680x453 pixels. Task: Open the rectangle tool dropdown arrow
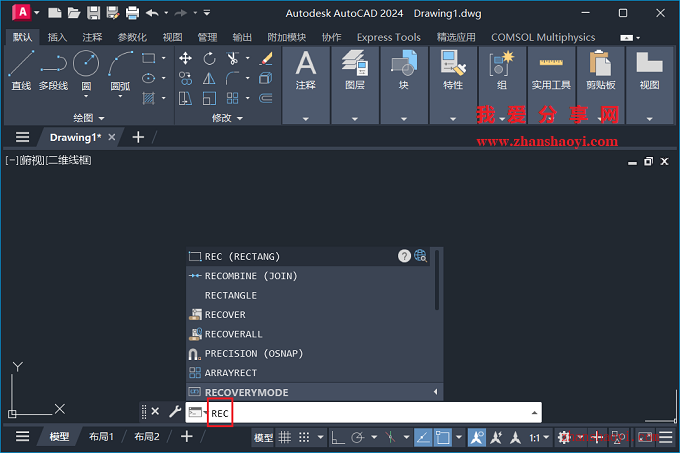(x=163, y=58)
